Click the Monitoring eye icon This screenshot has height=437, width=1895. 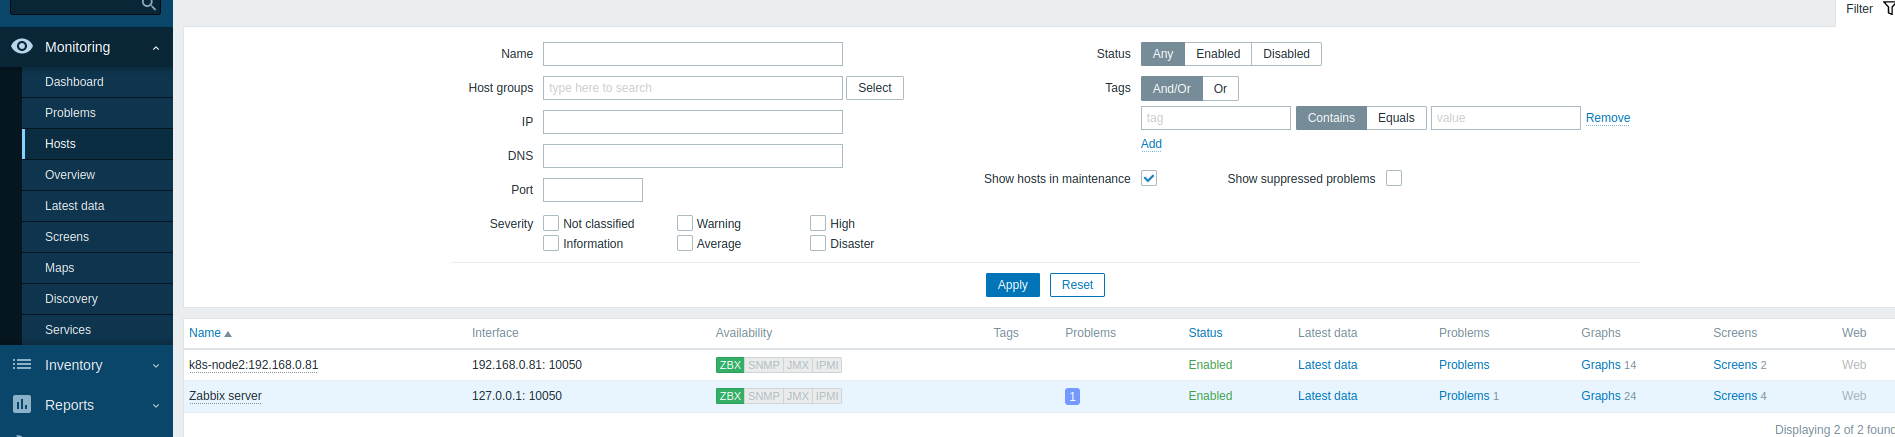point(22,46)
